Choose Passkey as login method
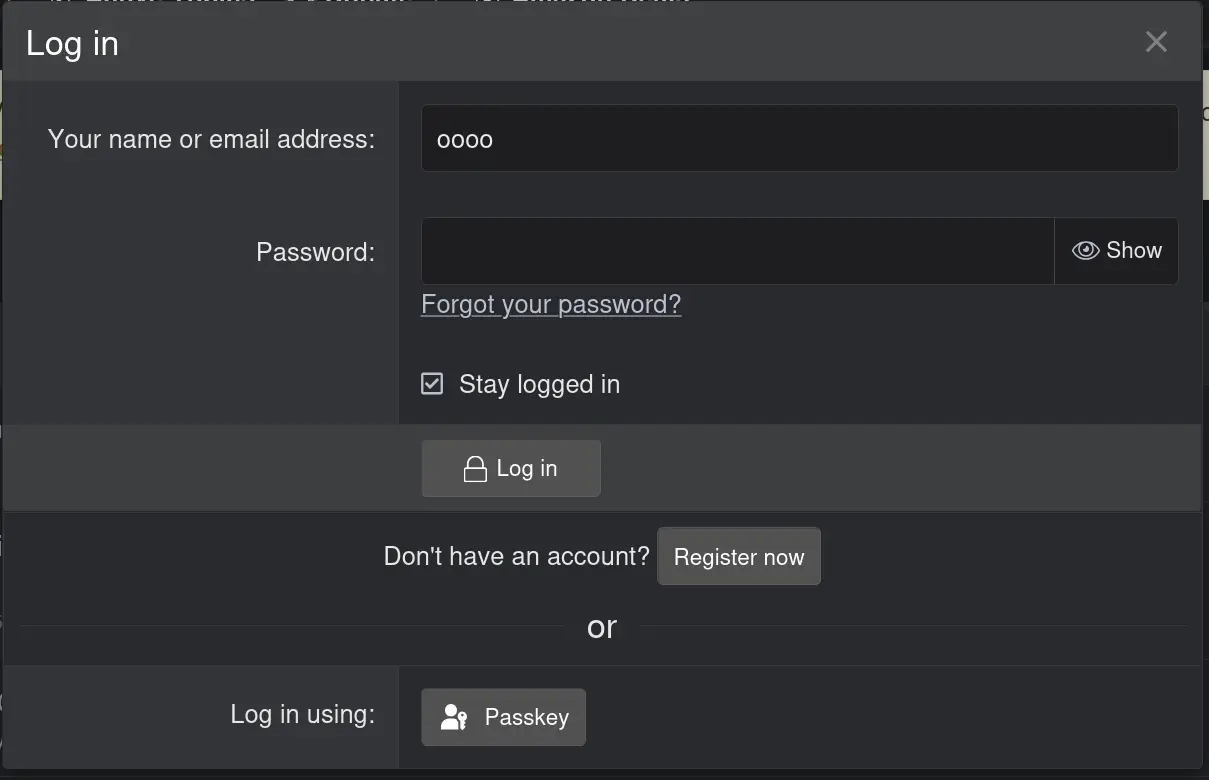The height and width of the screenshot is (780, 1209). pyautogui.click(x=504, y=717)
